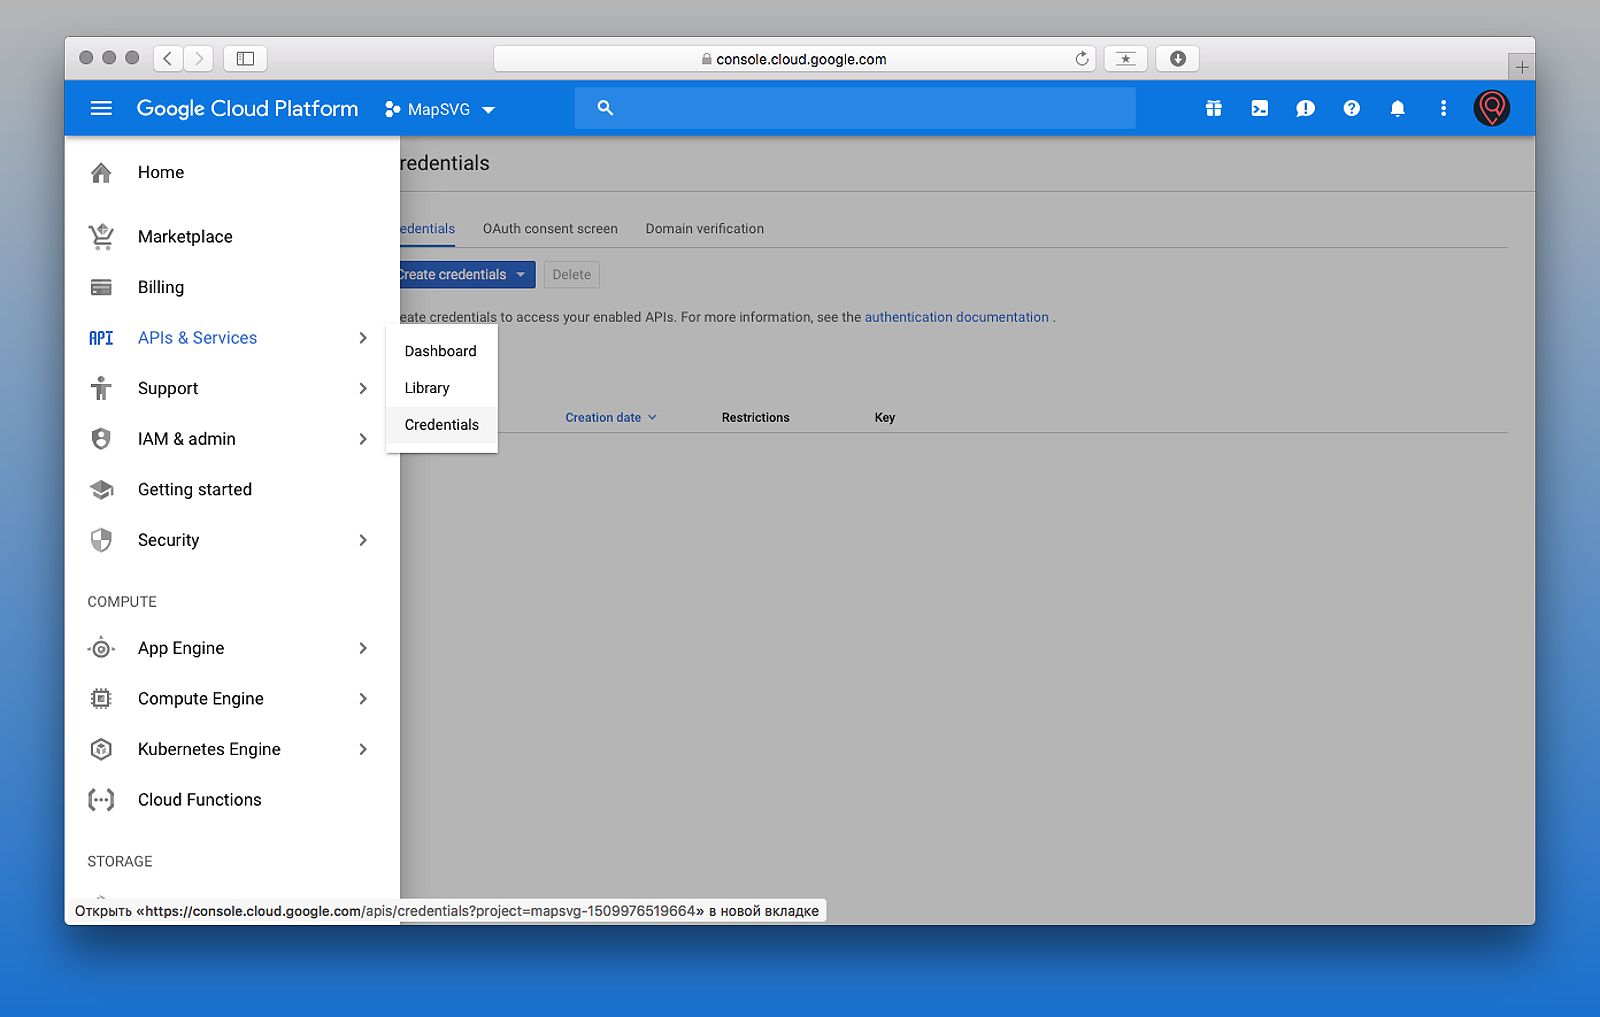Click the Marketplace cart icon
Screen dimensions: 1600x1017
pos(101,237)
